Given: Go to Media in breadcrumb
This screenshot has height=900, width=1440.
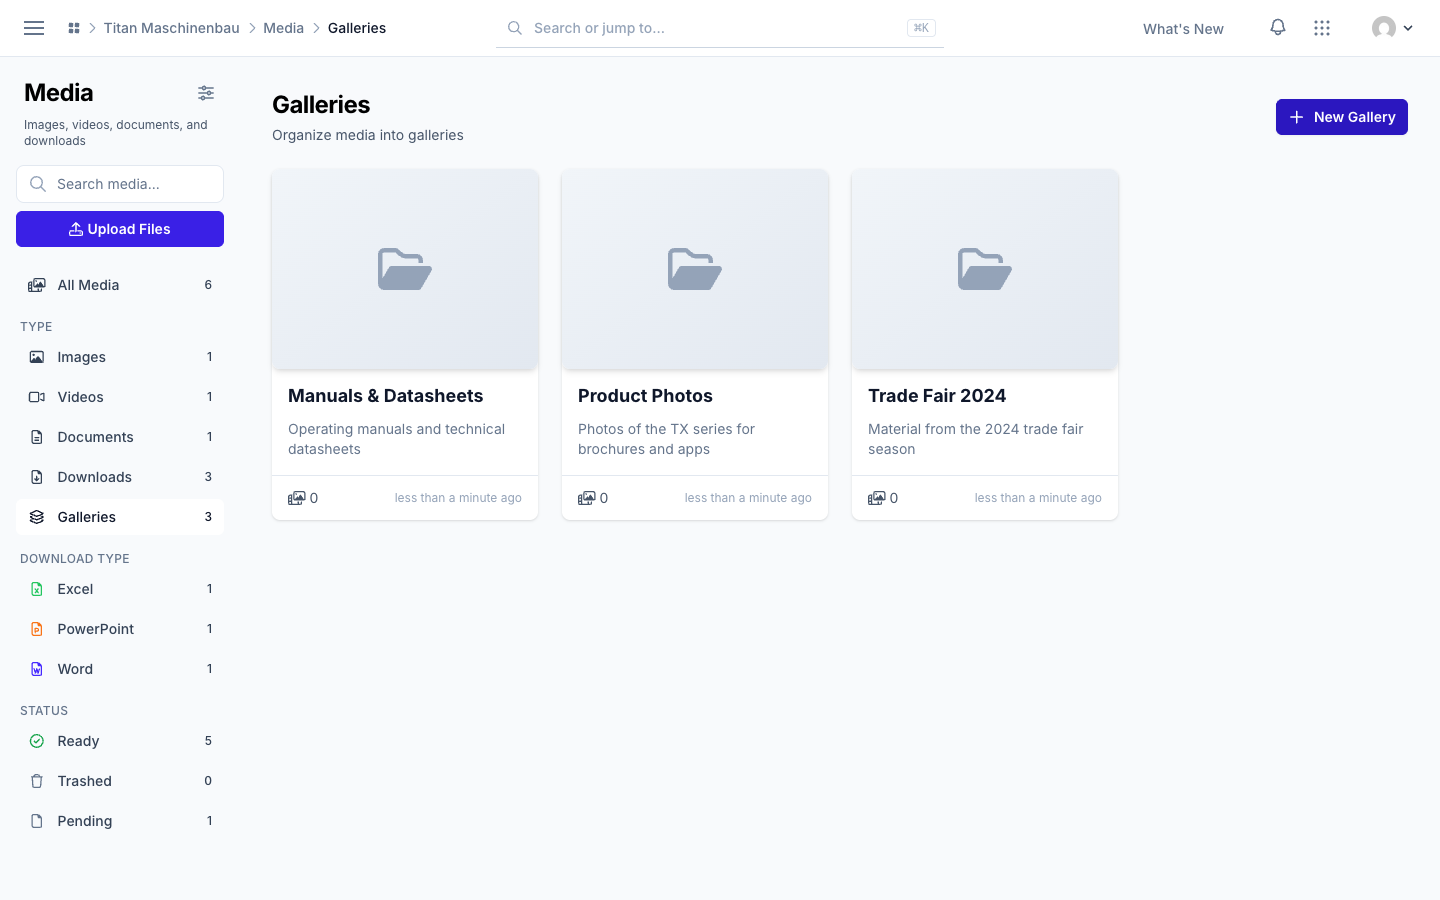Looking at the screenshot, I should [x=284, y=28].
